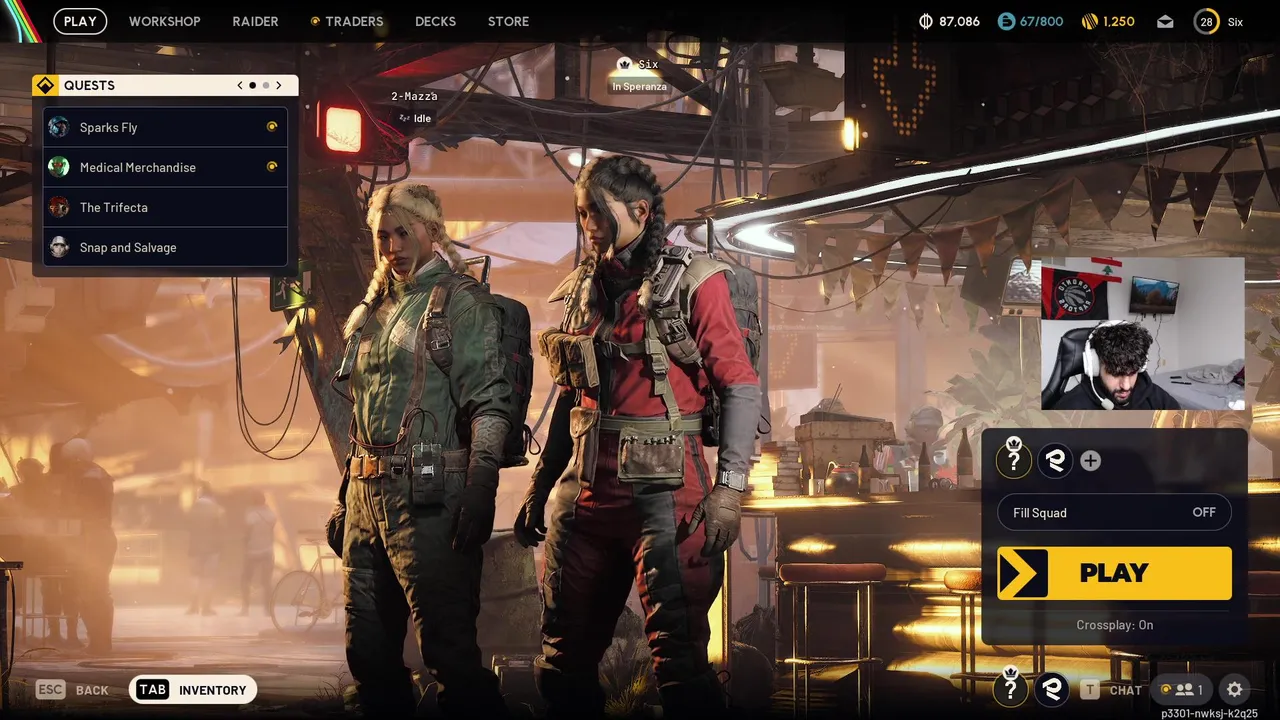Switch to the WORKSHOP tab

click(165, 21)
